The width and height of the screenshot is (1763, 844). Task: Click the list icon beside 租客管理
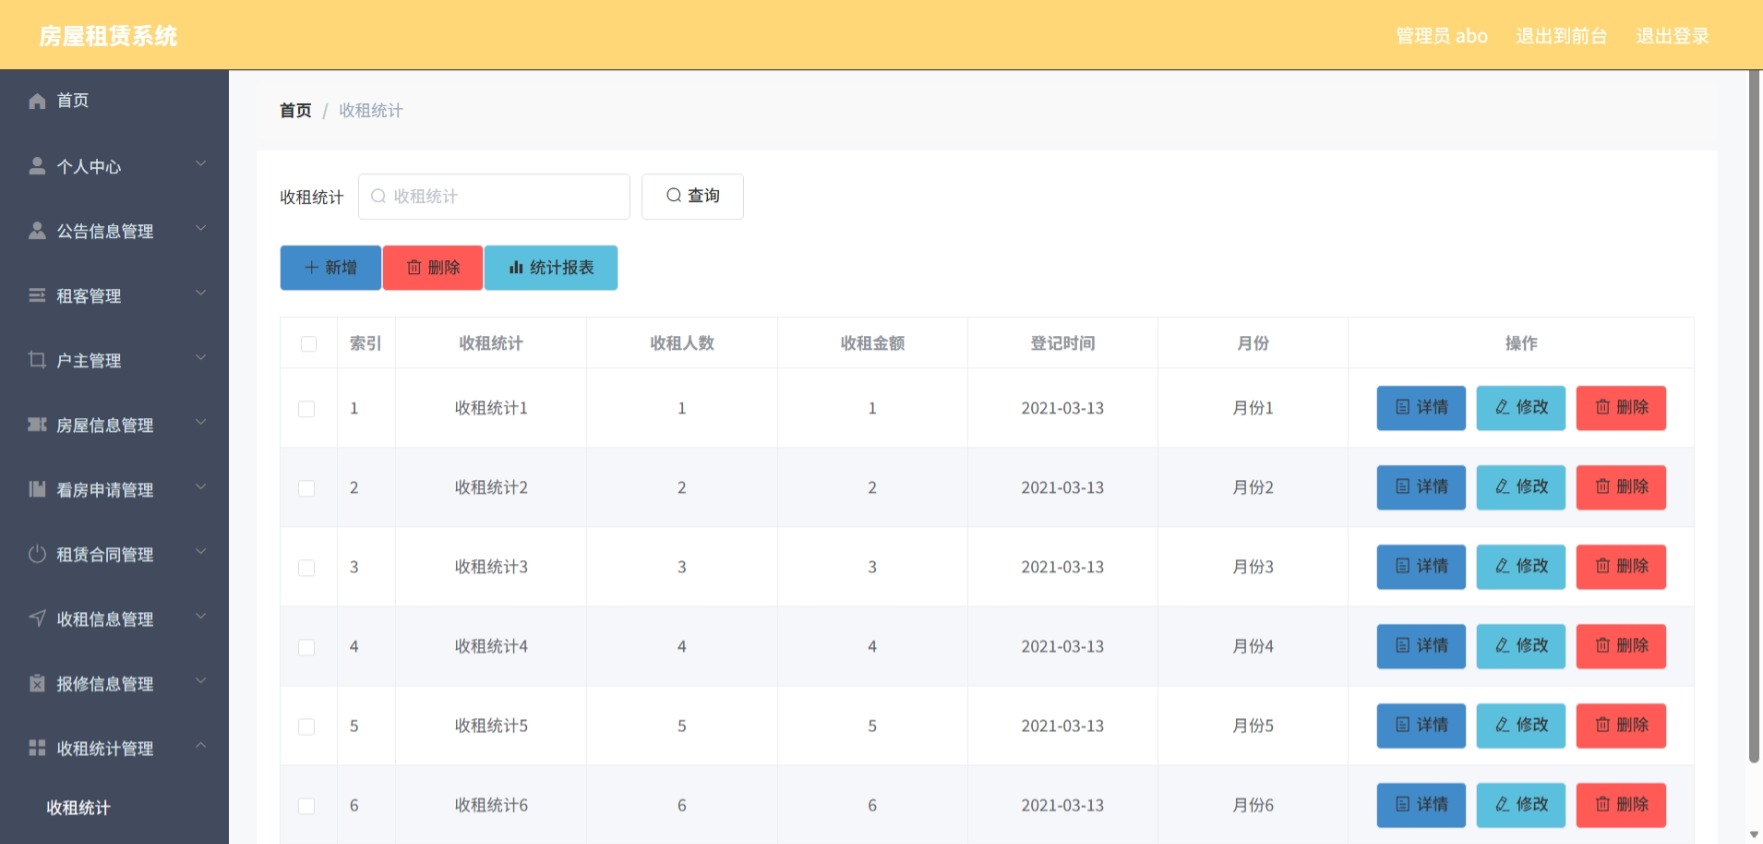37,295
